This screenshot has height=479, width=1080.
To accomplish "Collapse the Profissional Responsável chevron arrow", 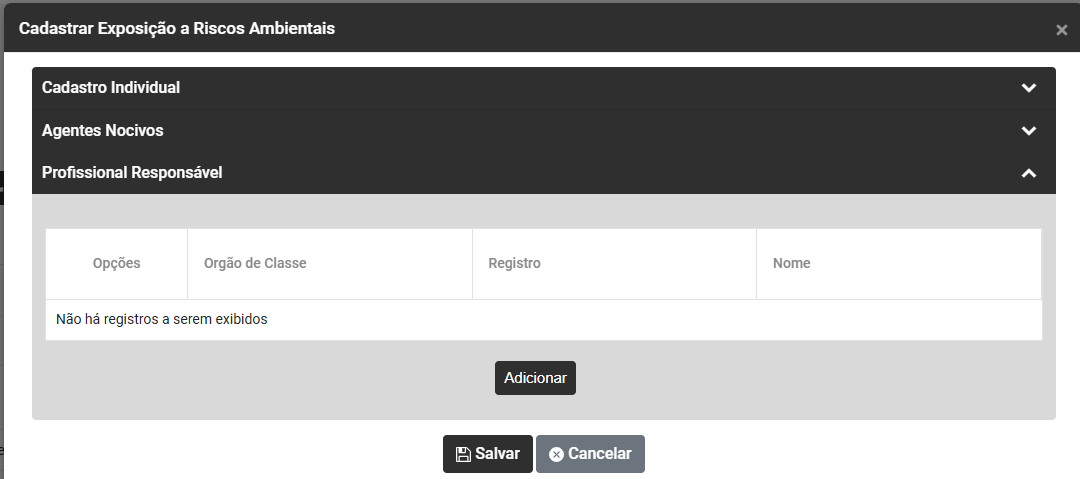I will pyautogui.click(x=1028, y=173).
